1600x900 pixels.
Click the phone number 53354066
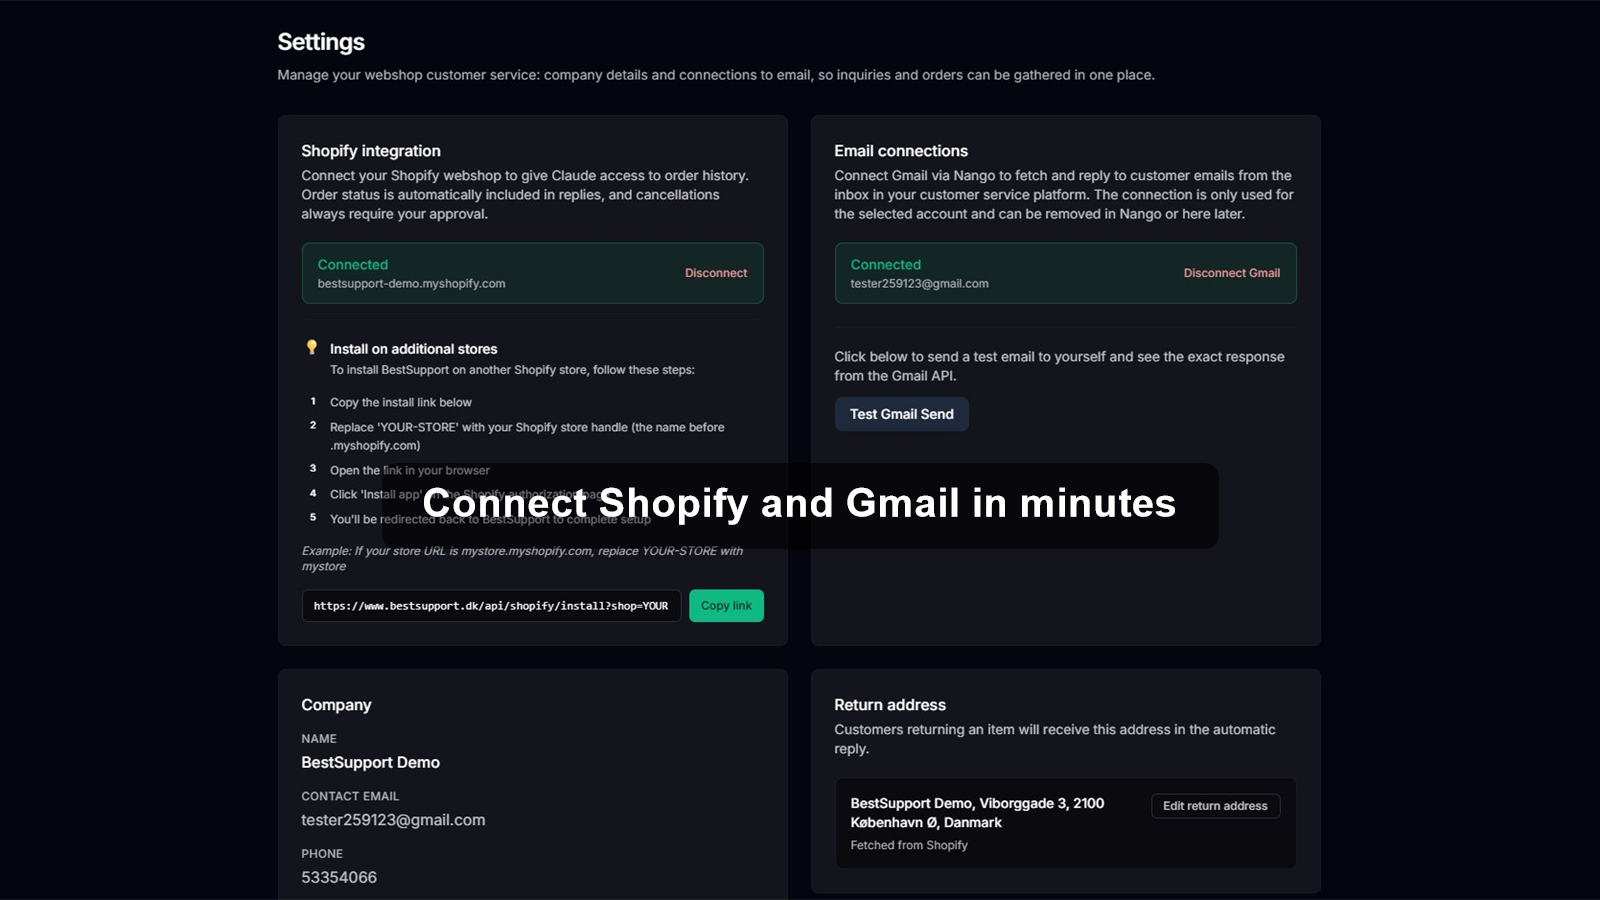point(339,877)
